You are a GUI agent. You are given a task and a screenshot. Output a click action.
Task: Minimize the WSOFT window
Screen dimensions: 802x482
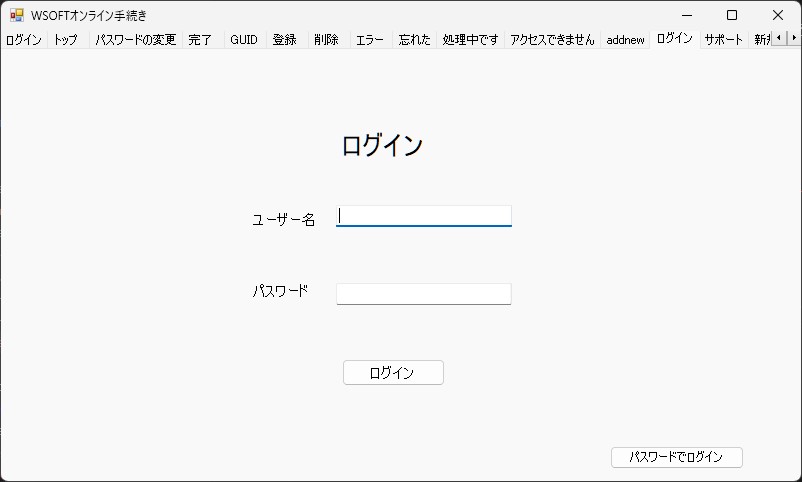687,15
